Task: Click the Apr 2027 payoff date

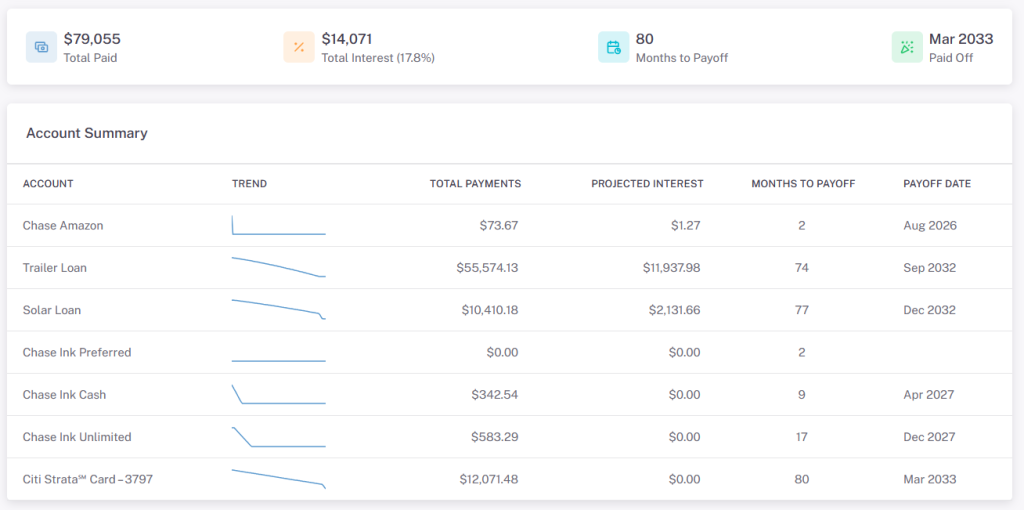Action: coord(929,394)
